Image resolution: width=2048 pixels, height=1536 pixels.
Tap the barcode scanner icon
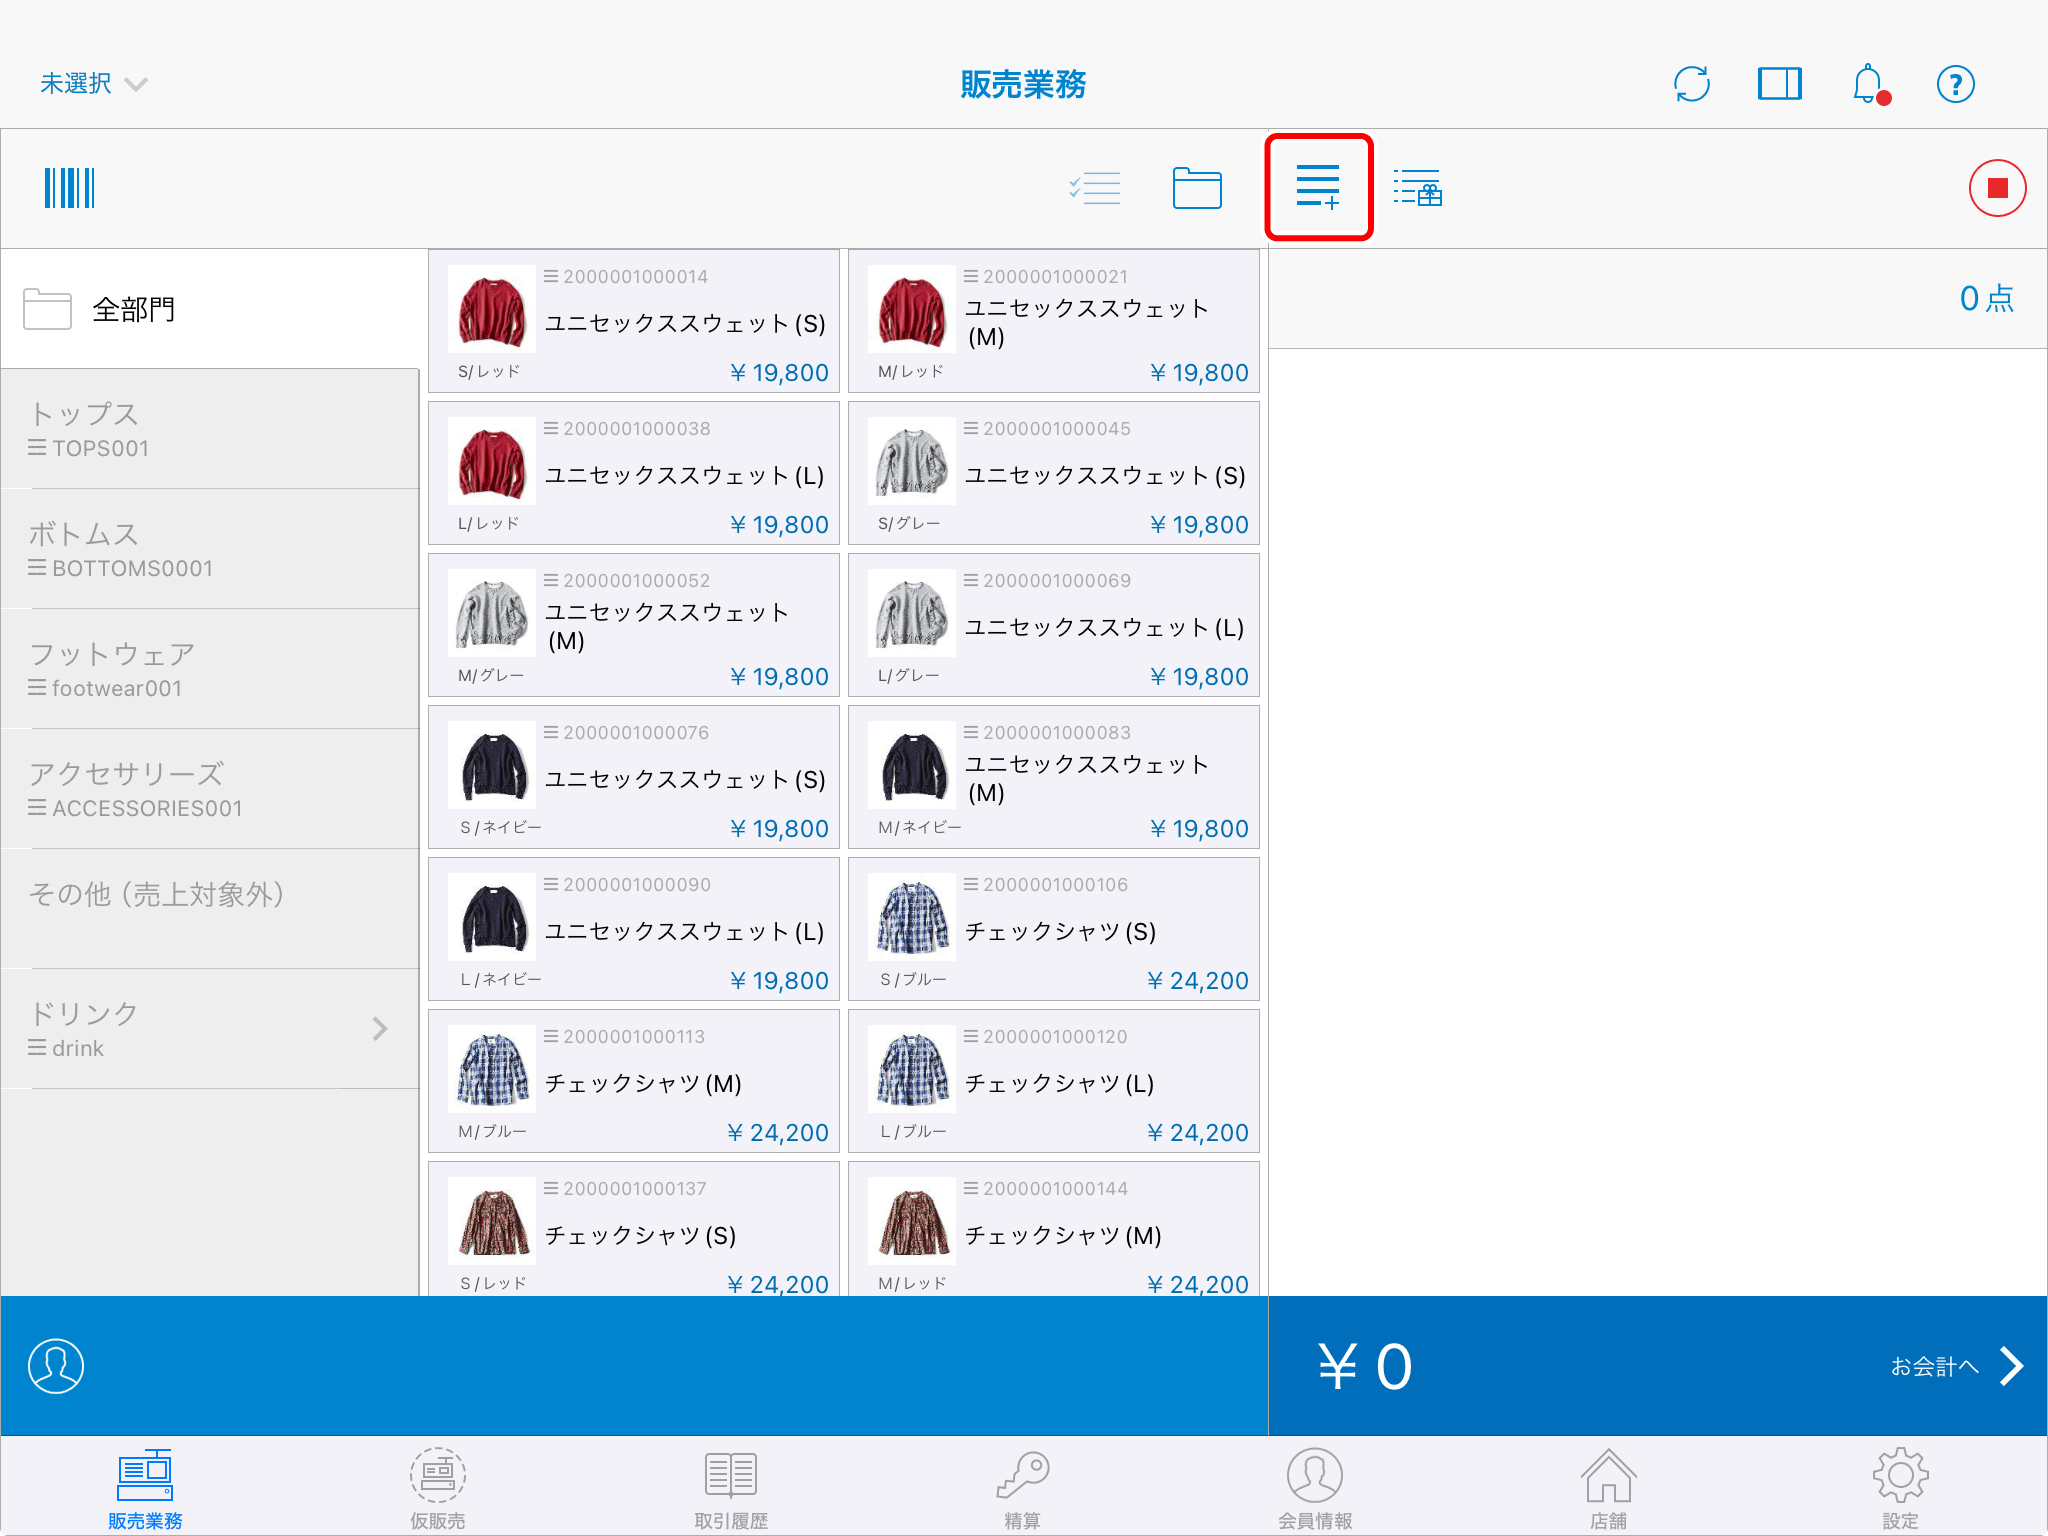point(69,188)
